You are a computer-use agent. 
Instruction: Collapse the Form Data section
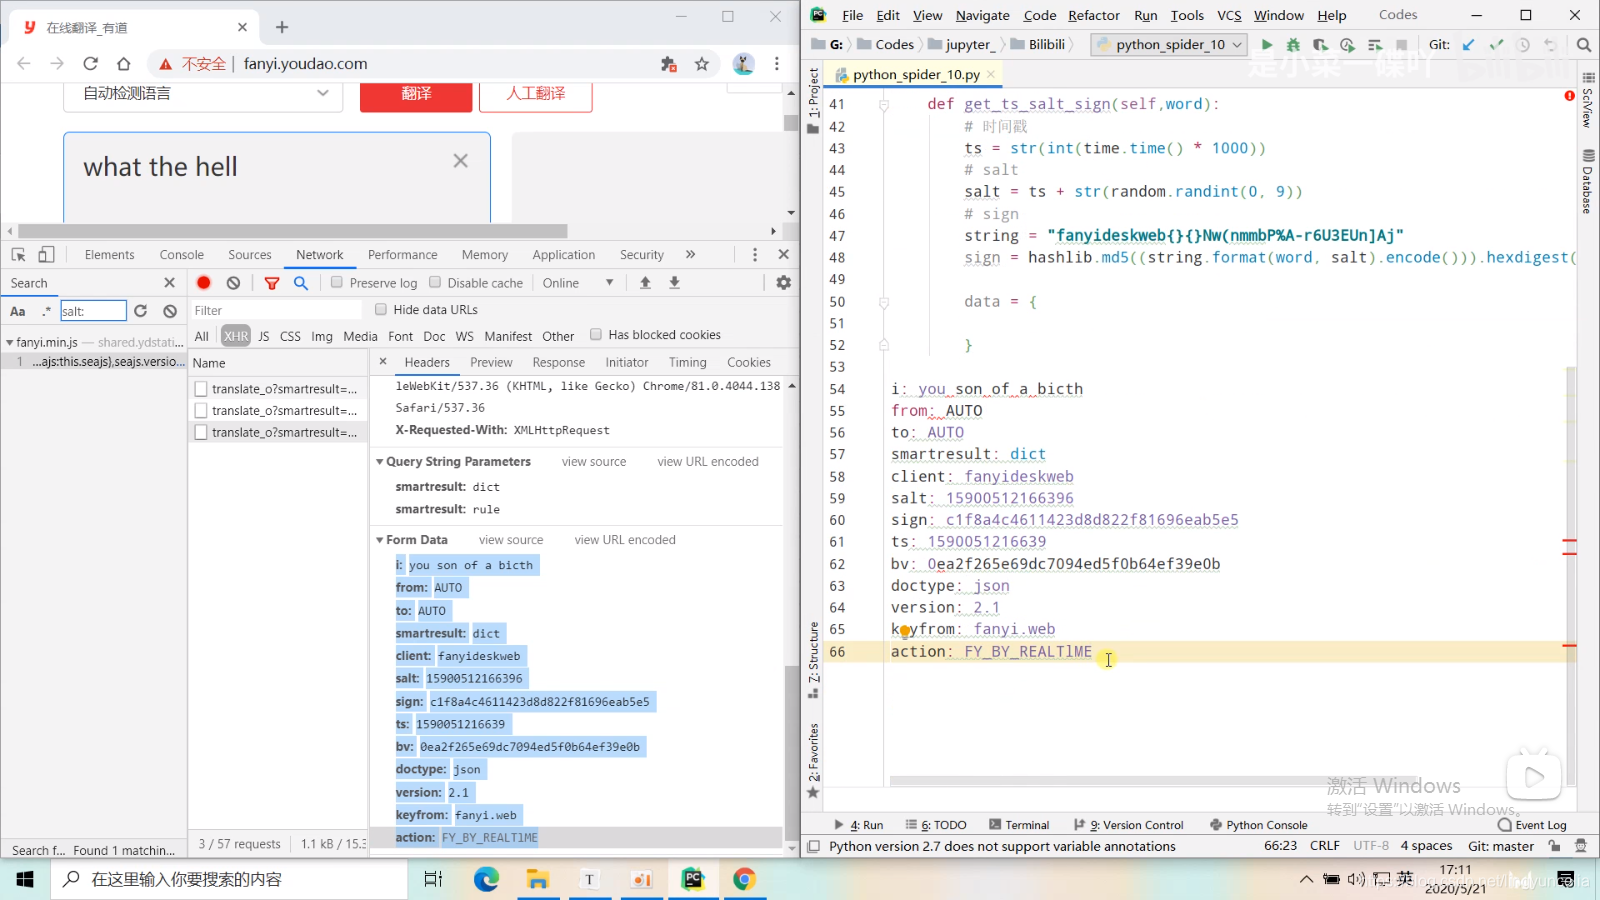[380, 540]
